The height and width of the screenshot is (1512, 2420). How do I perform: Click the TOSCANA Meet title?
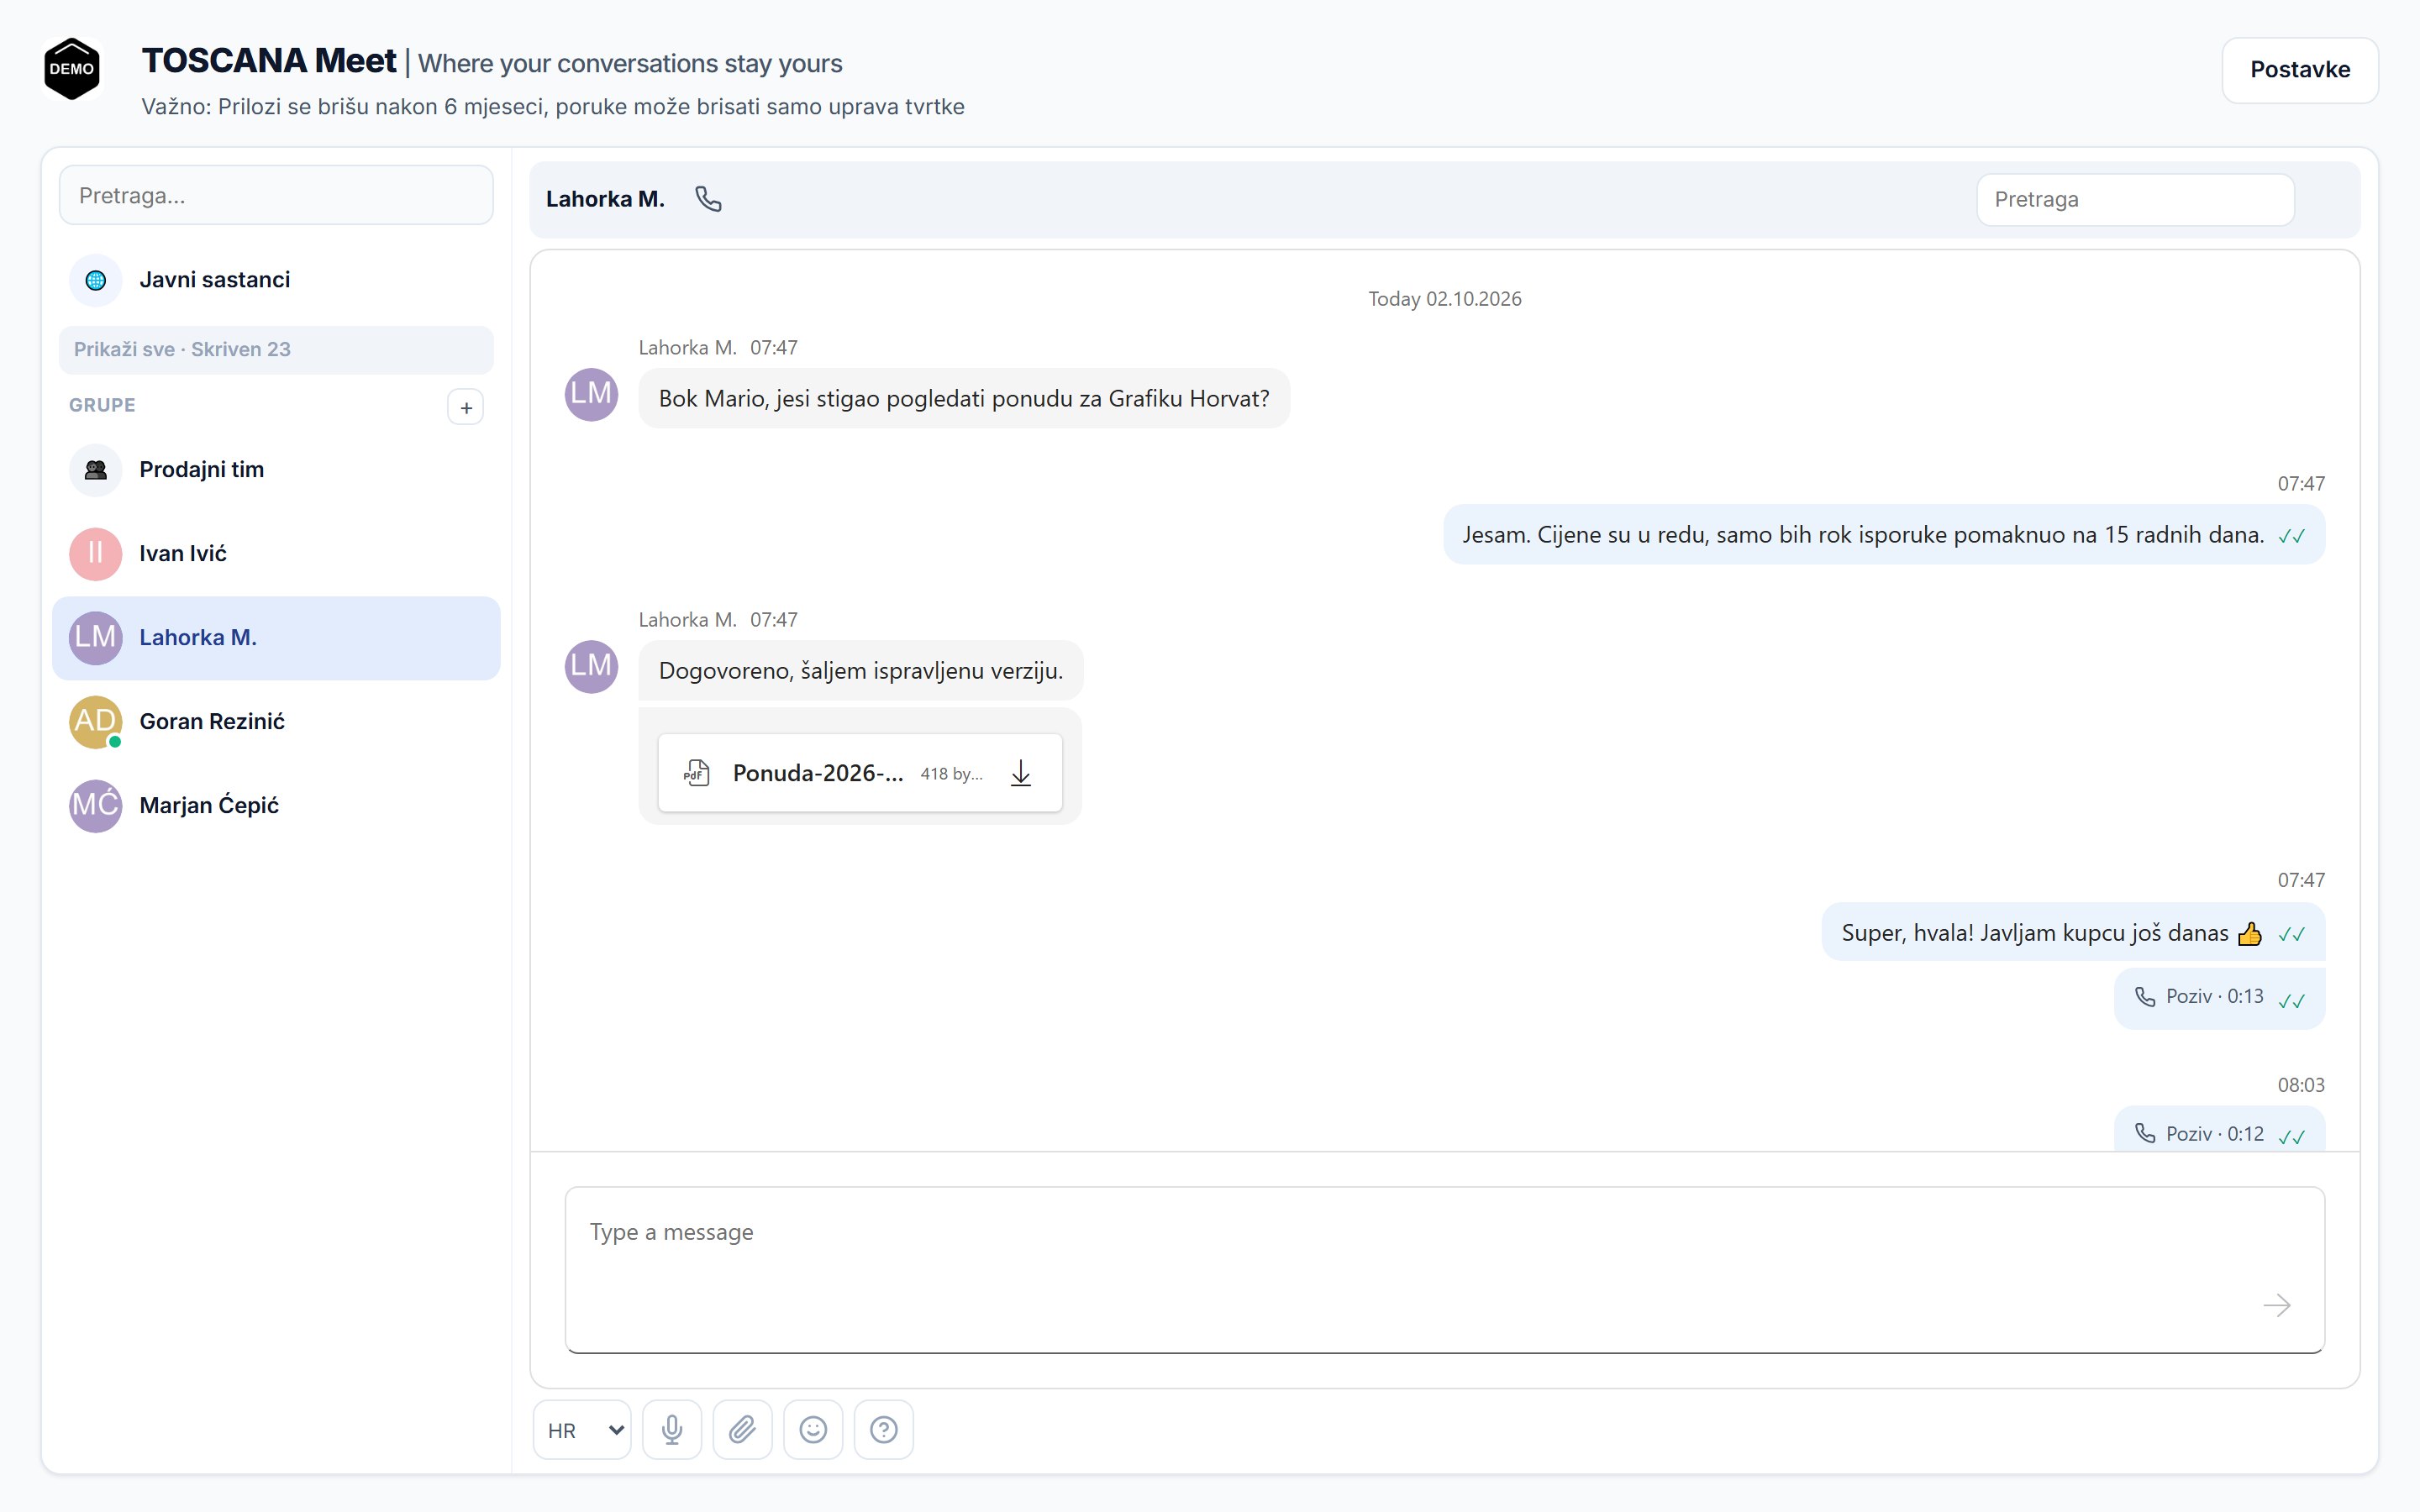[x=269, y=61]
